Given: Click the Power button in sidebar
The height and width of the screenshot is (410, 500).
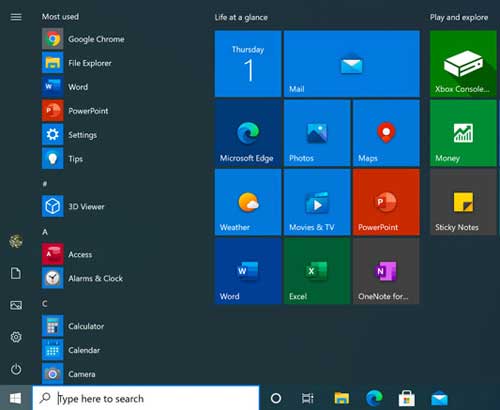Looking at the screenshot, I should (x=16, y=369).
